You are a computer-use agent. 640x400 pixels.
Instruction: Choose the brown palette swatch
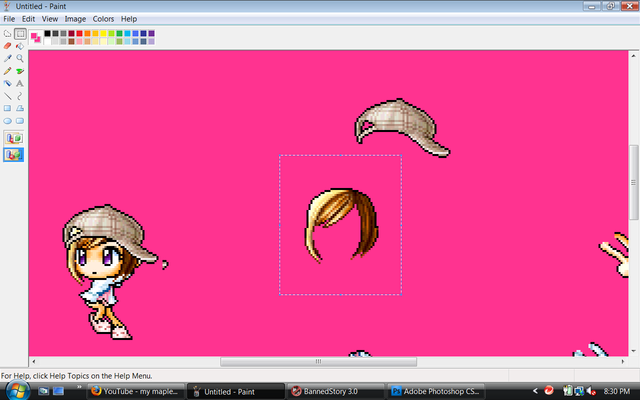tap(71, 41)
